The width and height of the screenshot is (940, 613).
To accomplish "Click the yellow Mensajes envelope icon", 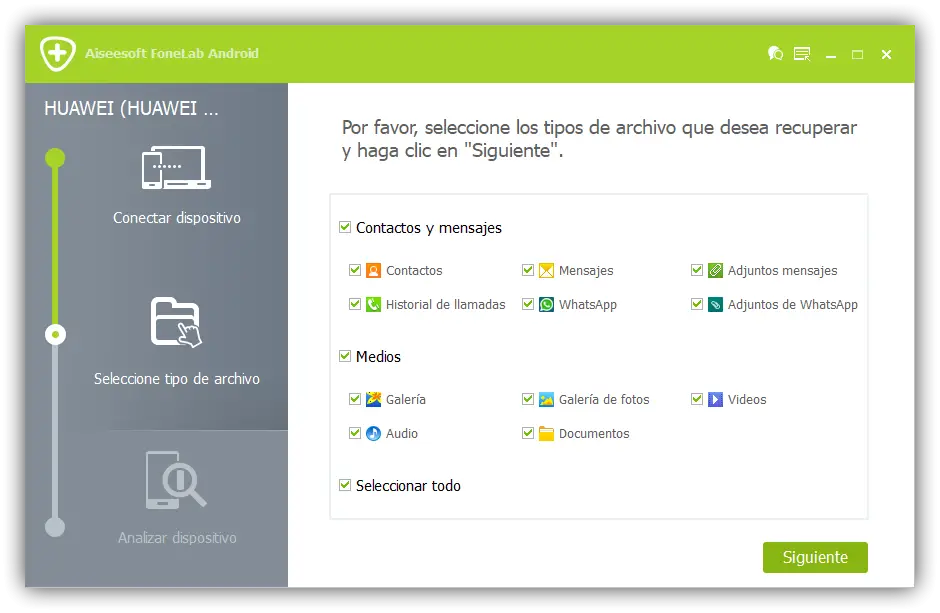I will (546, 270).
